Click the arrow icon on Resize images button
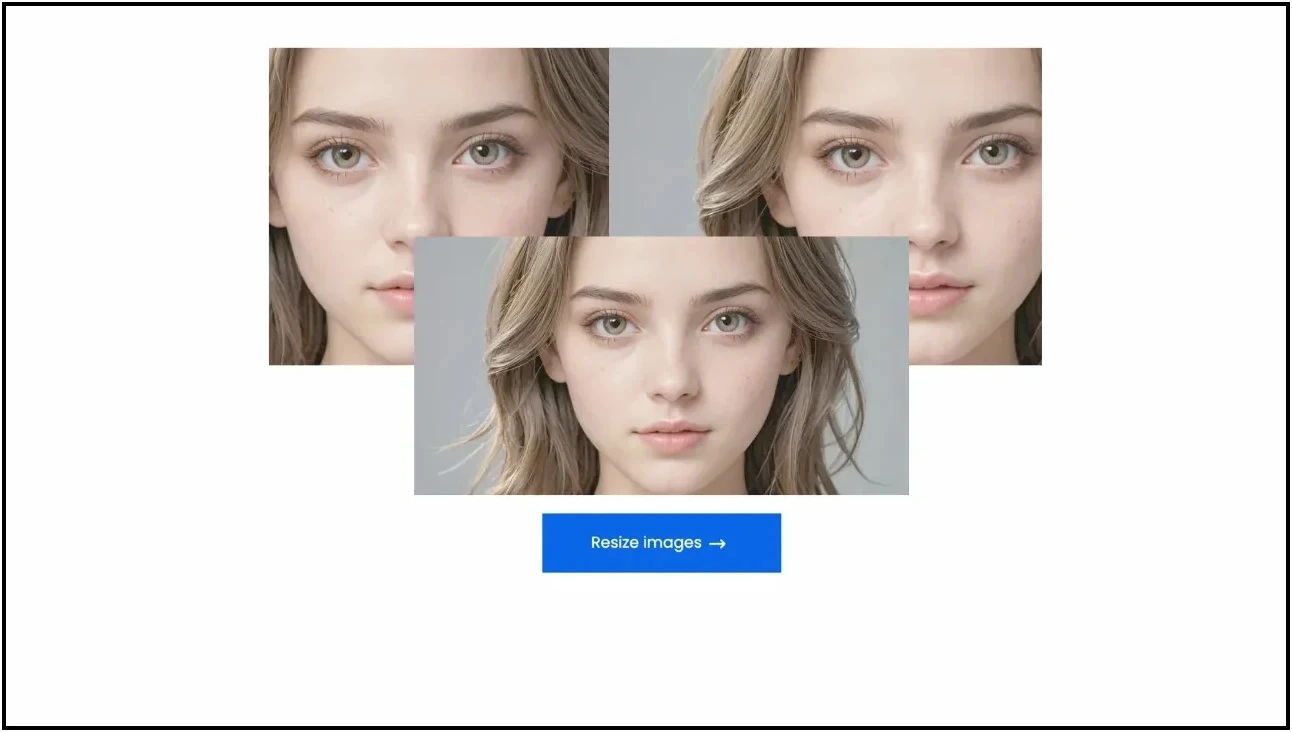This screenshot has height=732, width=1292. pos(717,544)
